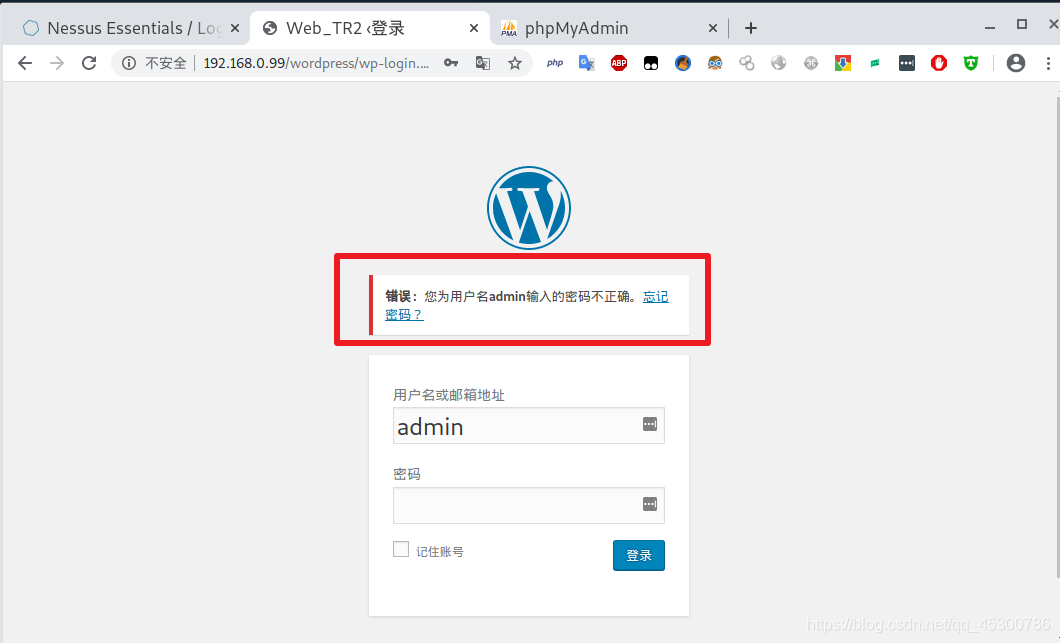The width and height of the screenshot is (1060, 643).
Task: Follow the 忘记密码？ link
Action: [655, 297]
